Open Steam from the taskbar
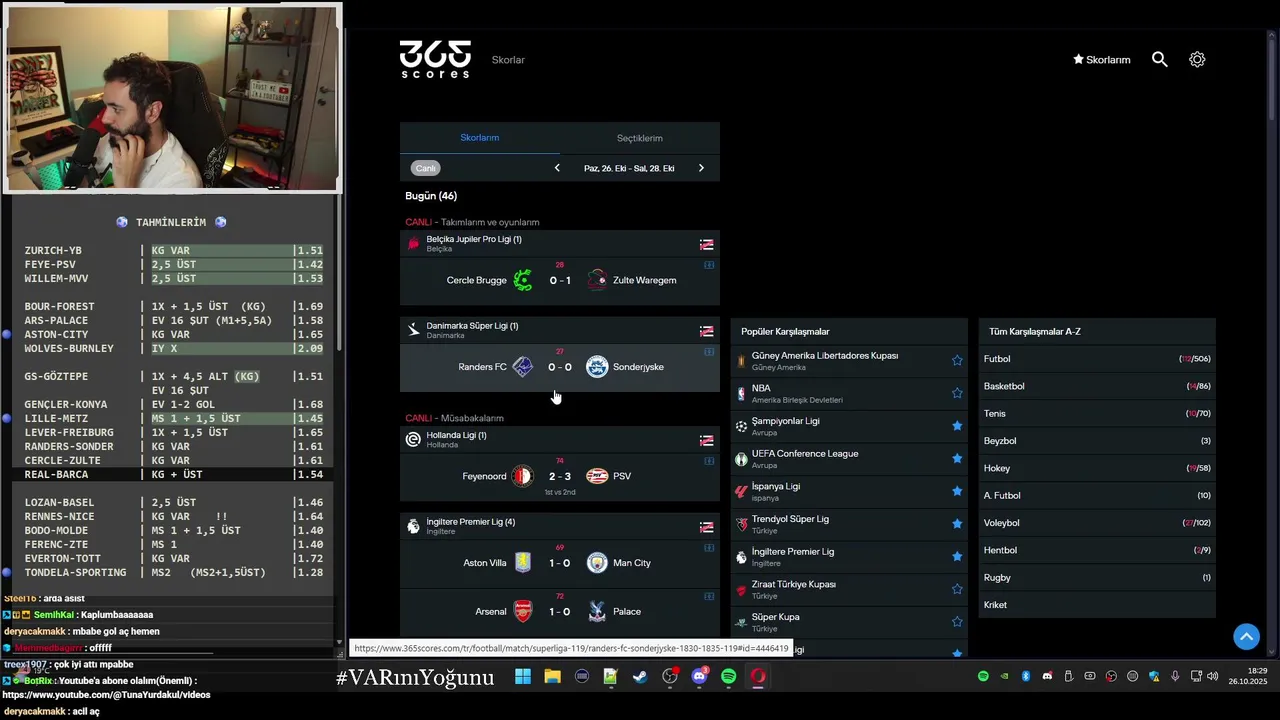This screenshot has height=720, width=1280. pos(640,677)
